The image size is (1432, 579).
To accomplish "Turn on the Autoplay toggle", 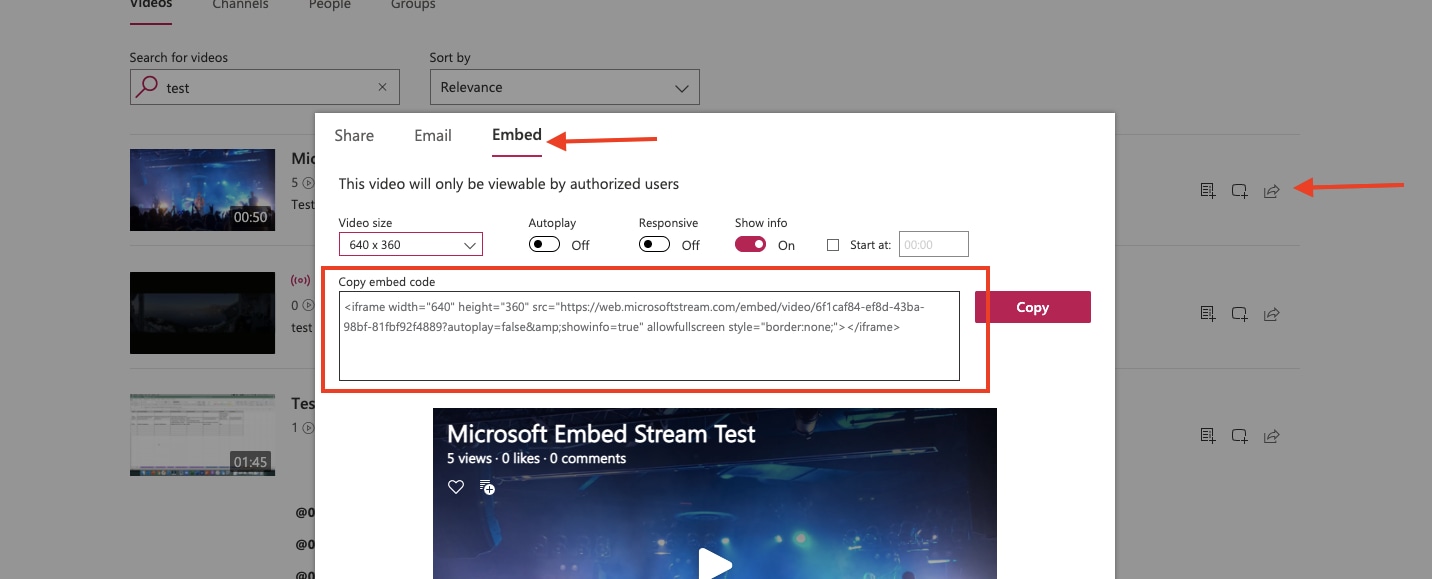I will click(544, 244).
